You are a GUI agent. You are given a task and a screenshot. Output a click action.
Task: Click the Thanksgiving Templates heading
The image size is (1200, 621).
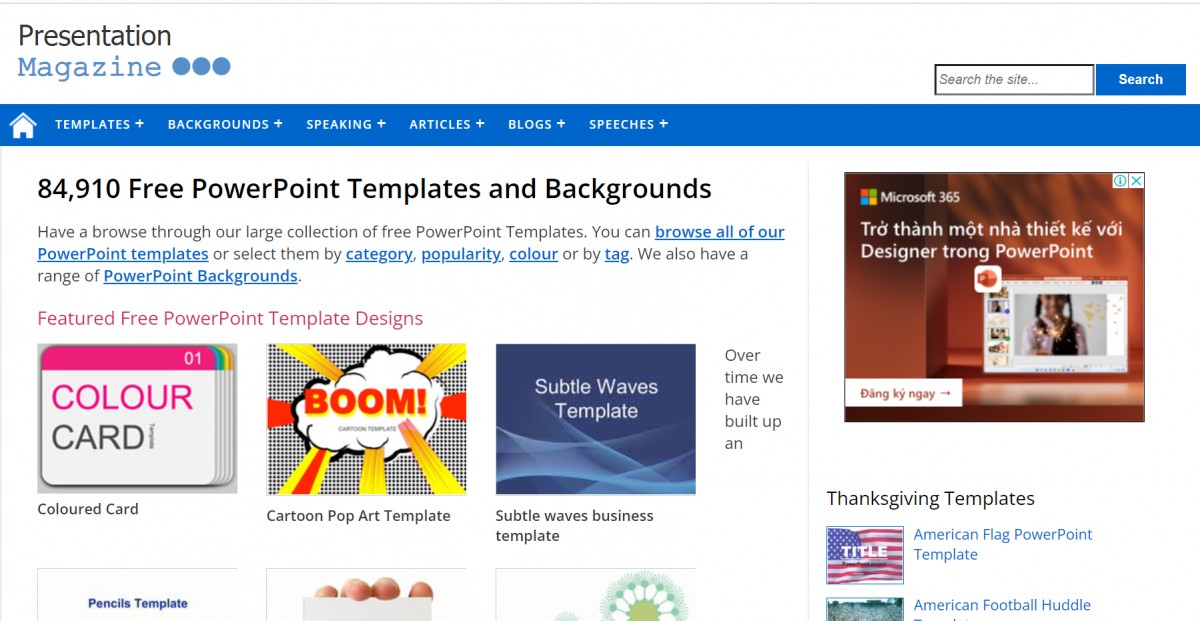930,498
